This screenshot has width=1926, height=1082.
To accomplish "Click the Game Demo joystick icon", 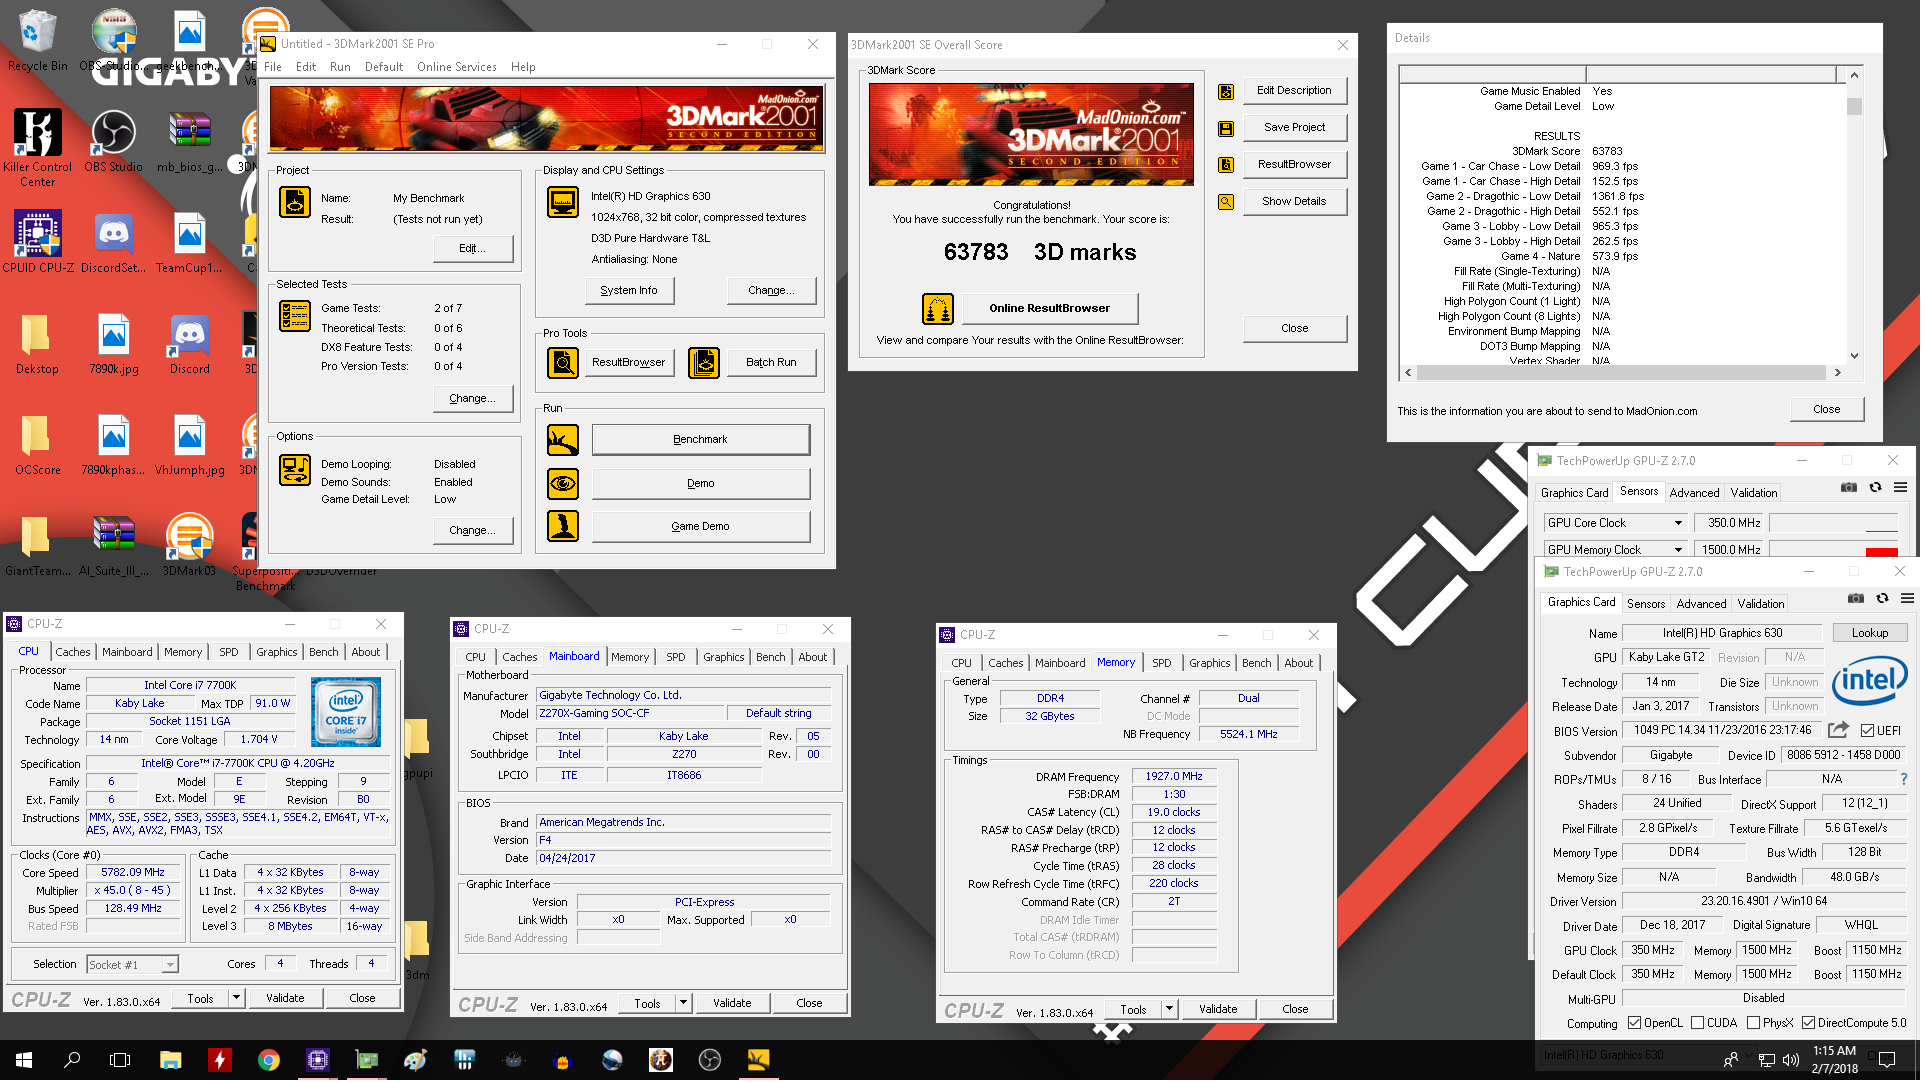I will tap(564, 527).
